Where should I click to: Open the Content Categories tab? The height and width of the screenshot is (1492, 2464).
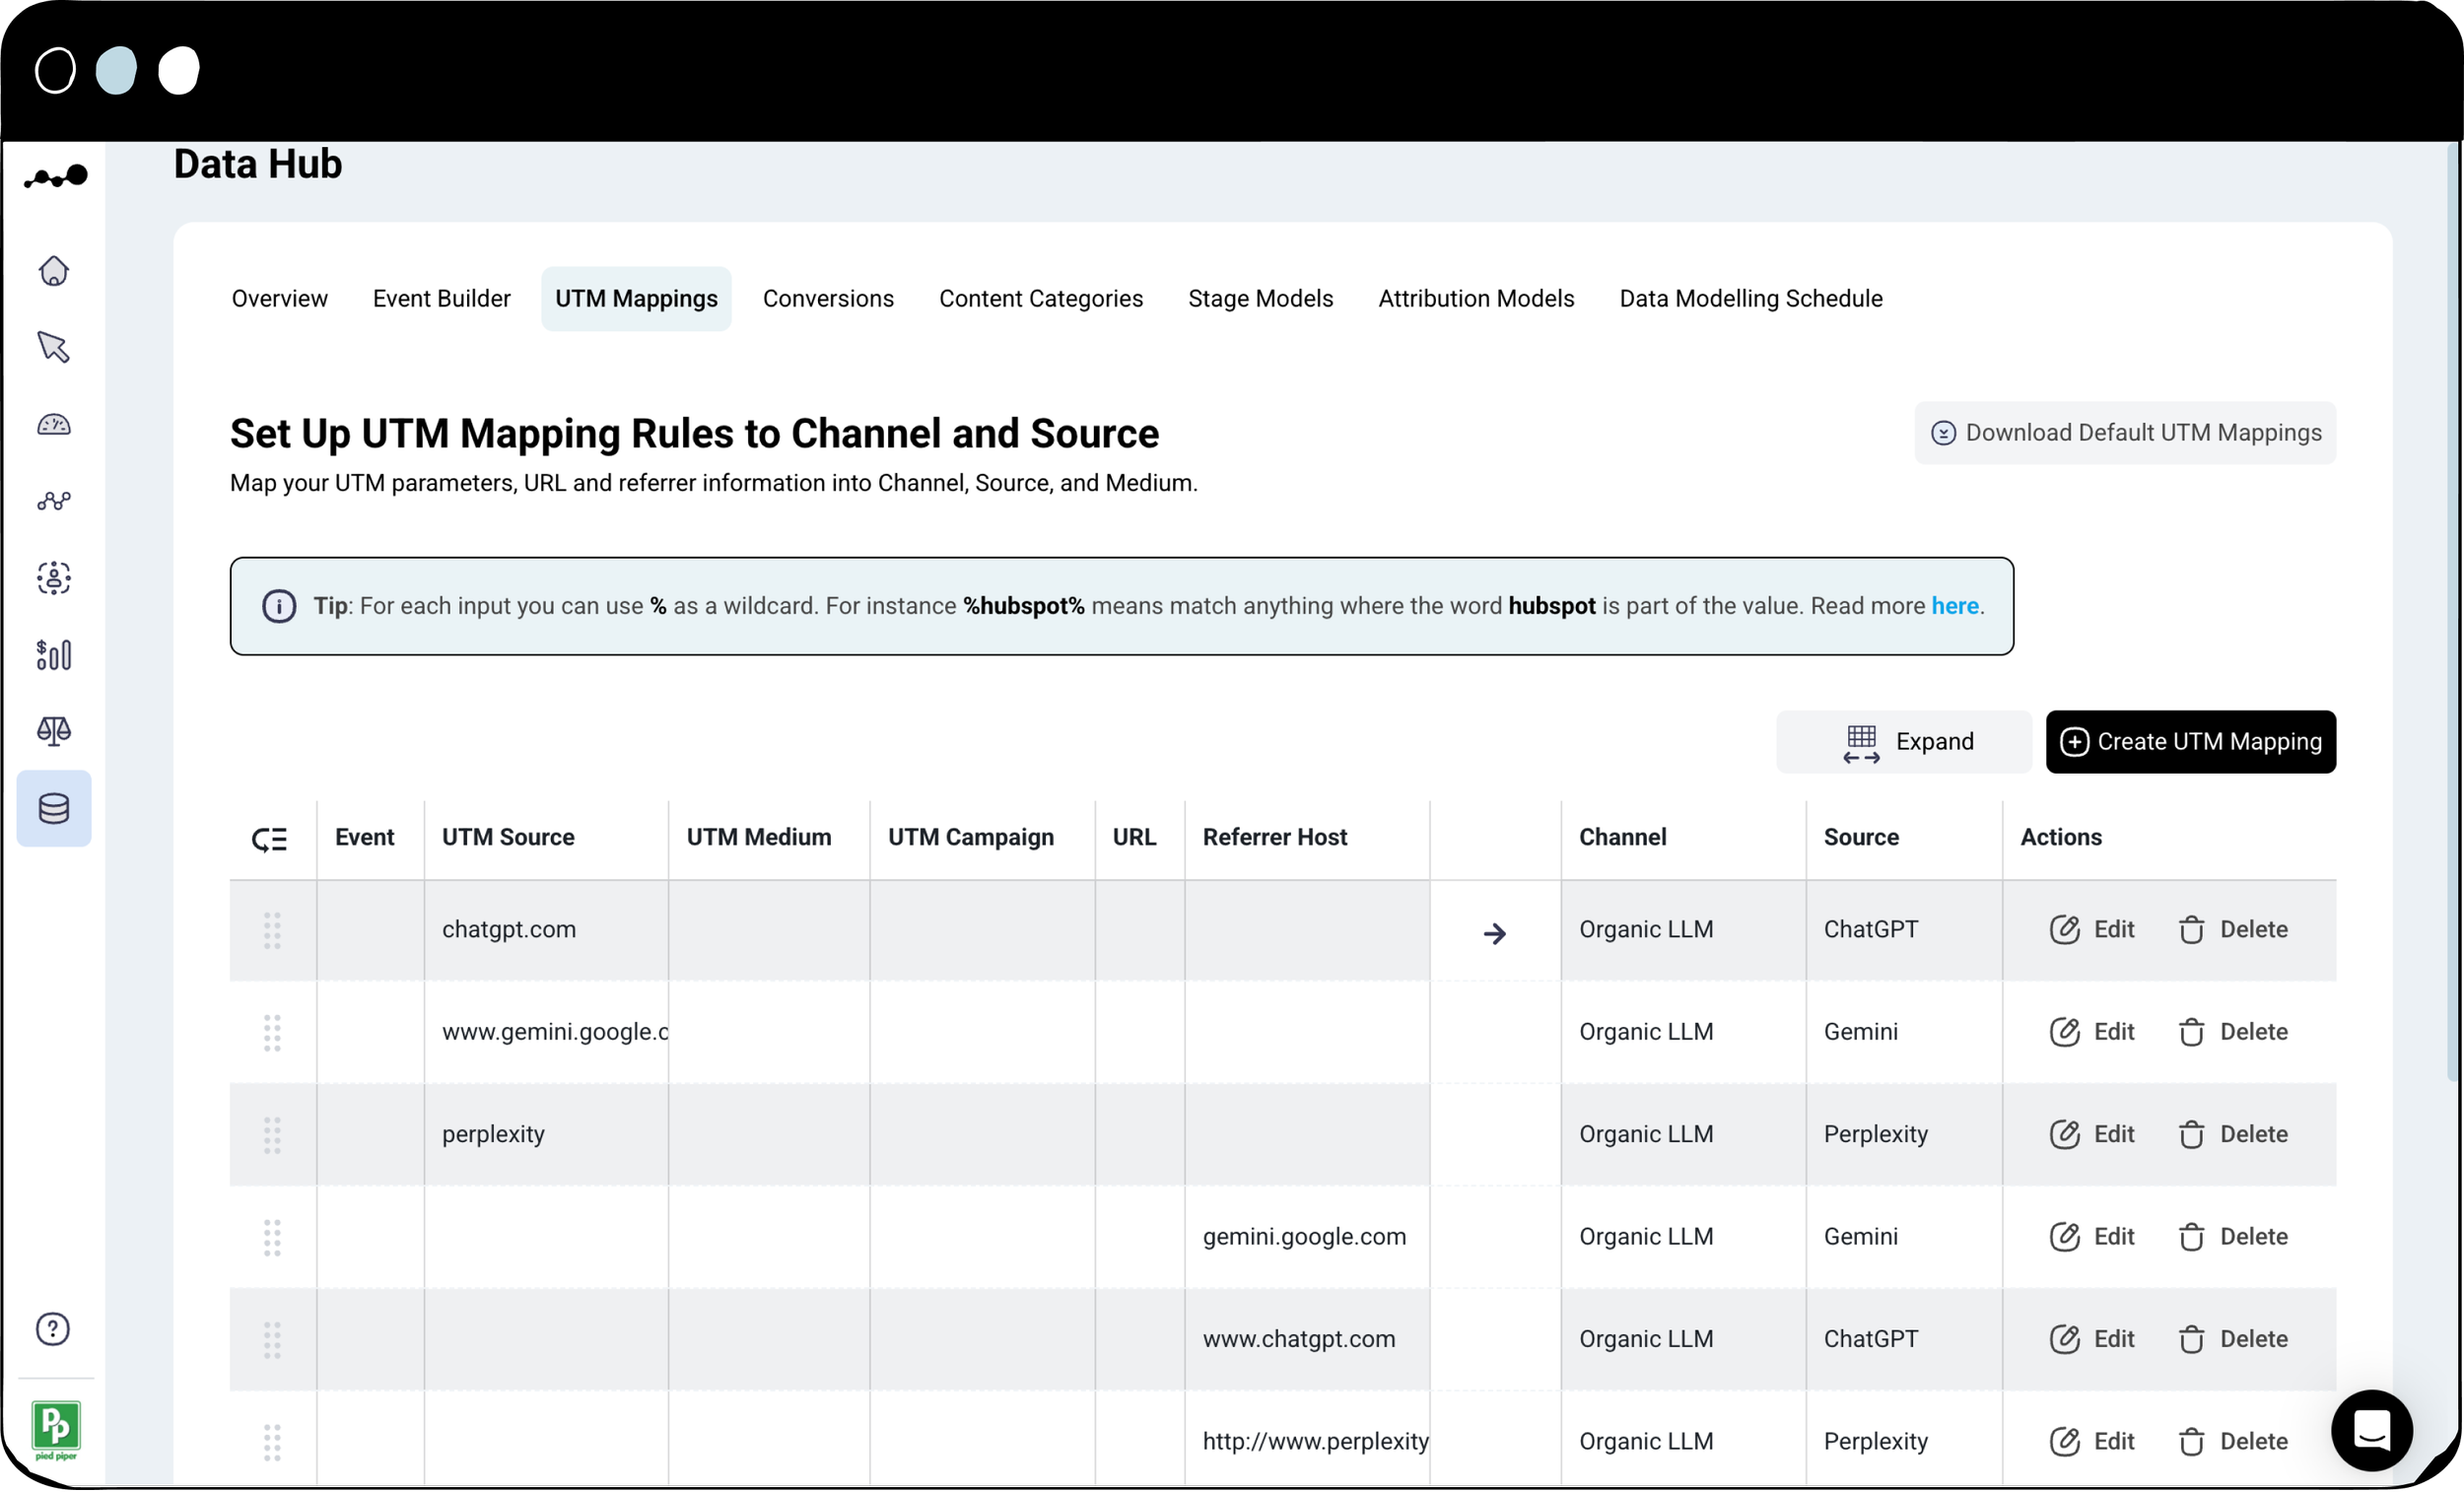click(1041, 299)
